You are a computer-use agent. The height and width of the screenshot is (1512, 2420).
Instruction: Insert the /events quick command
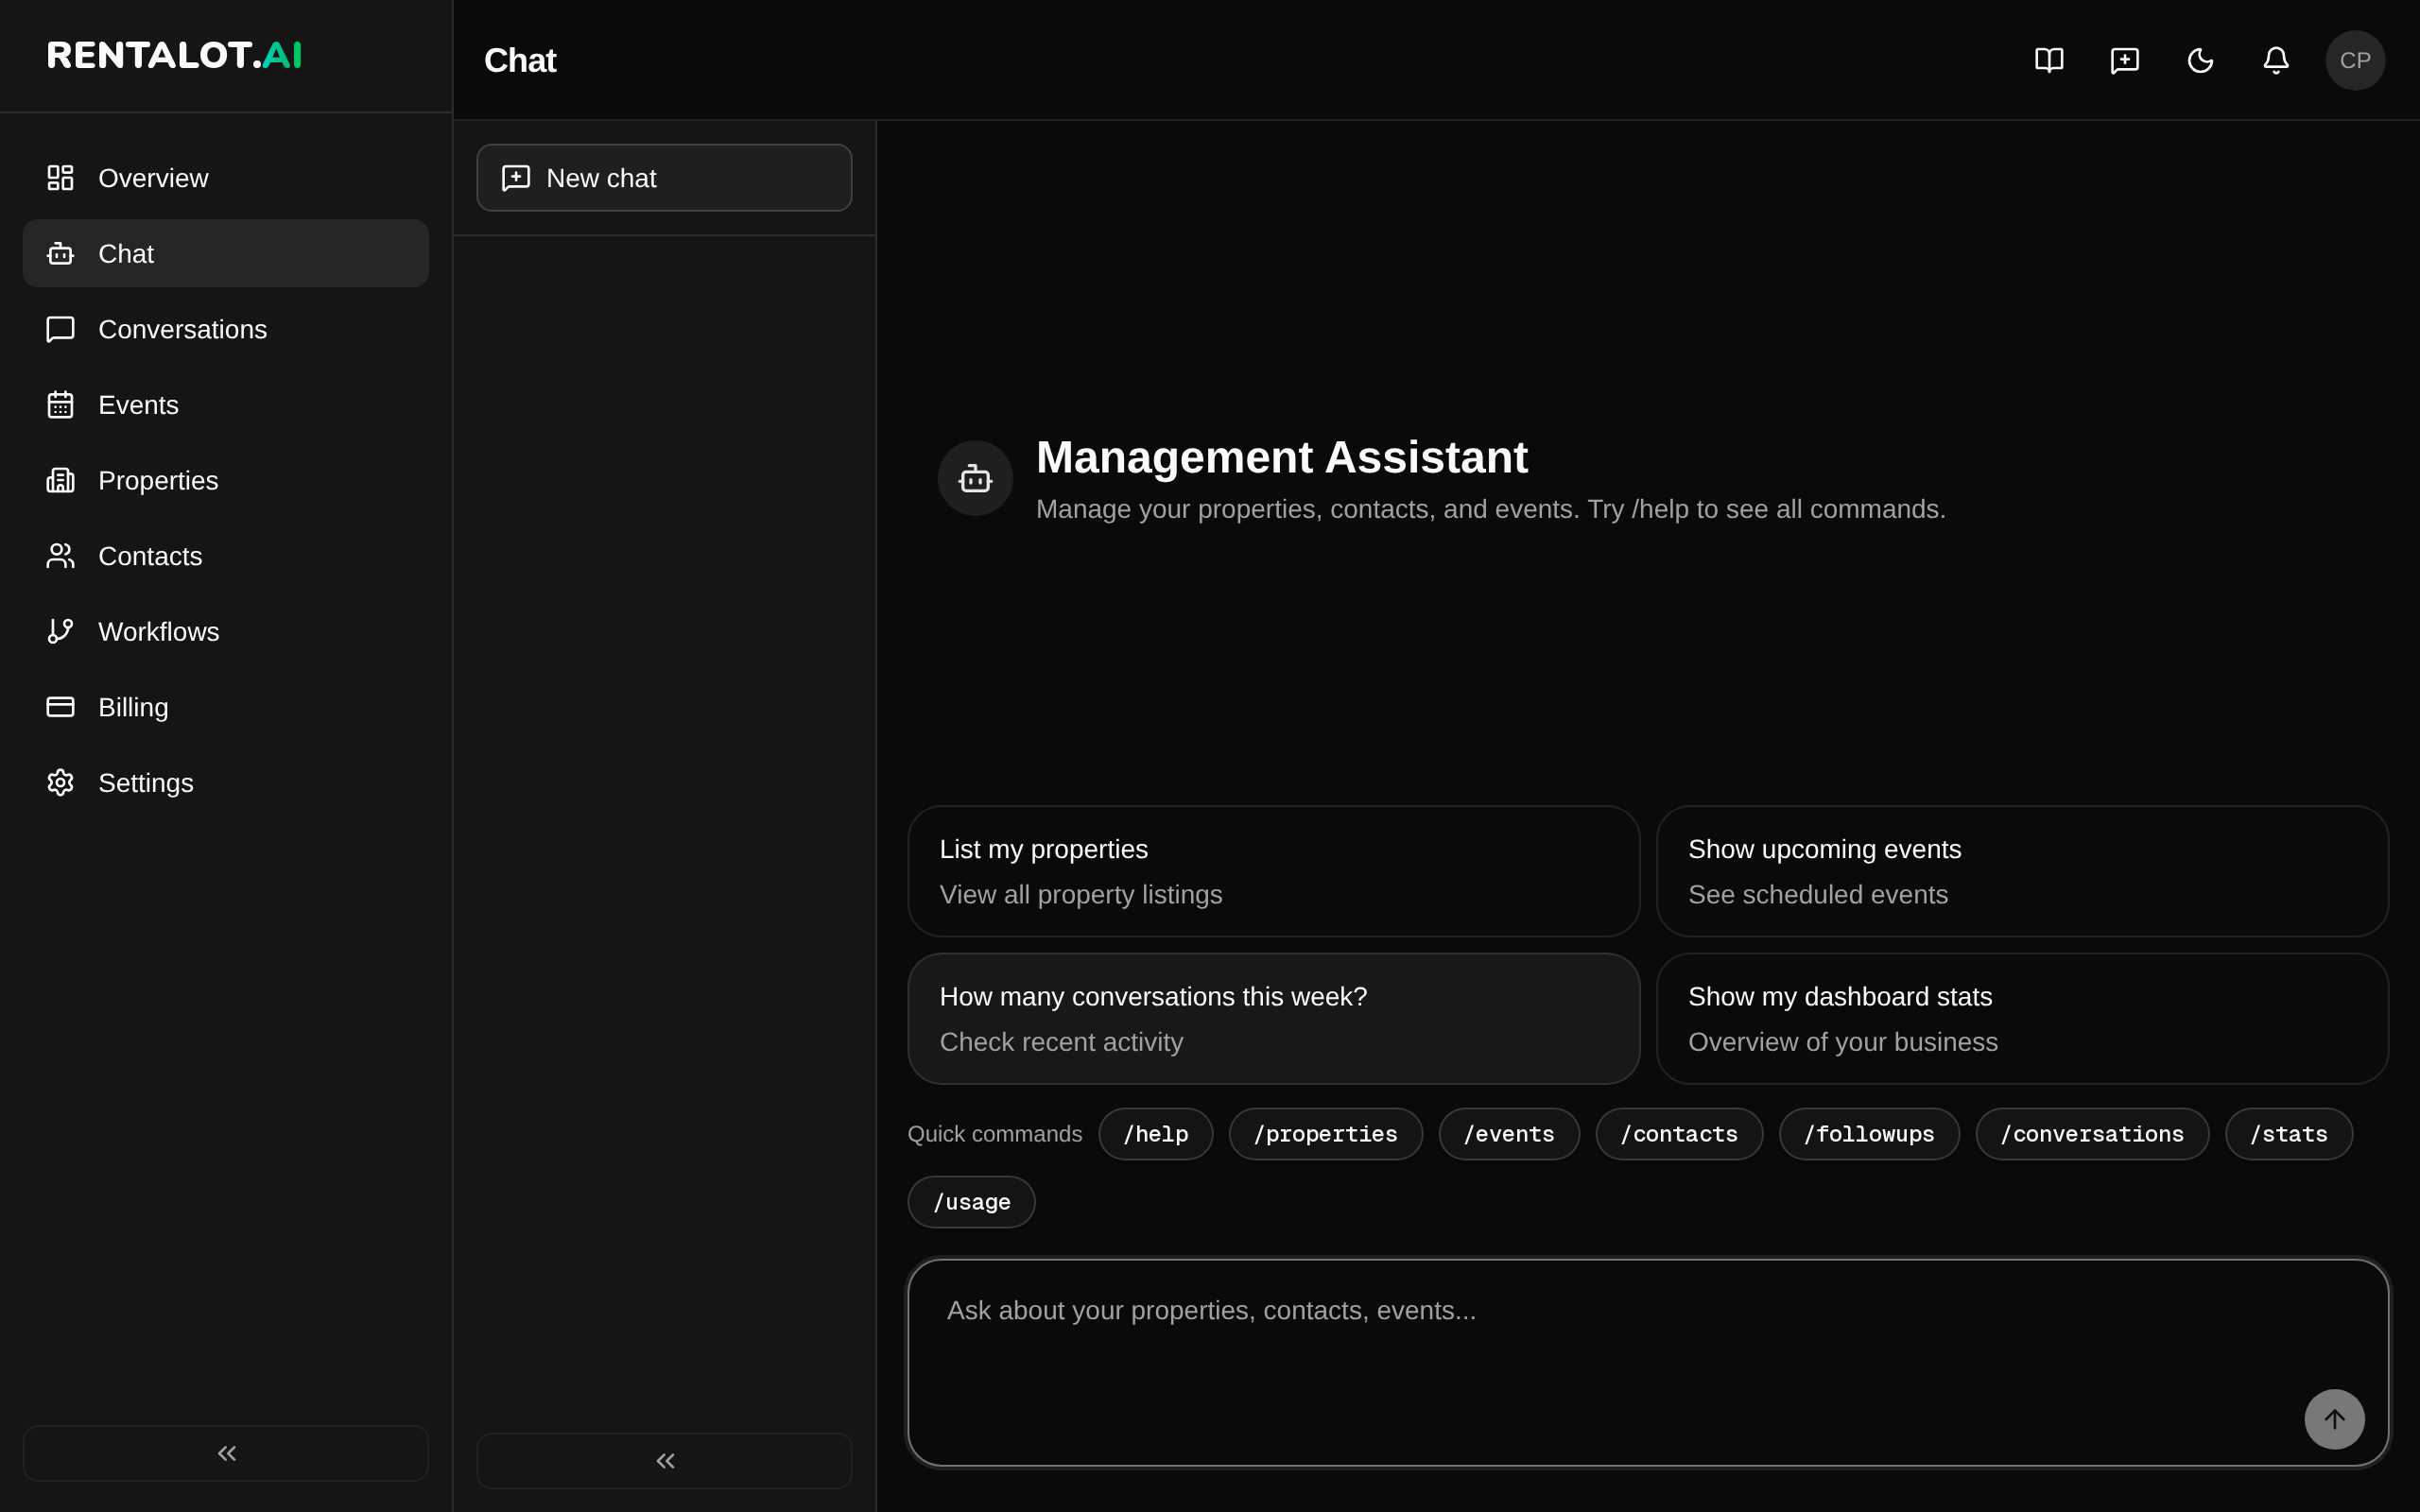1509,1134
